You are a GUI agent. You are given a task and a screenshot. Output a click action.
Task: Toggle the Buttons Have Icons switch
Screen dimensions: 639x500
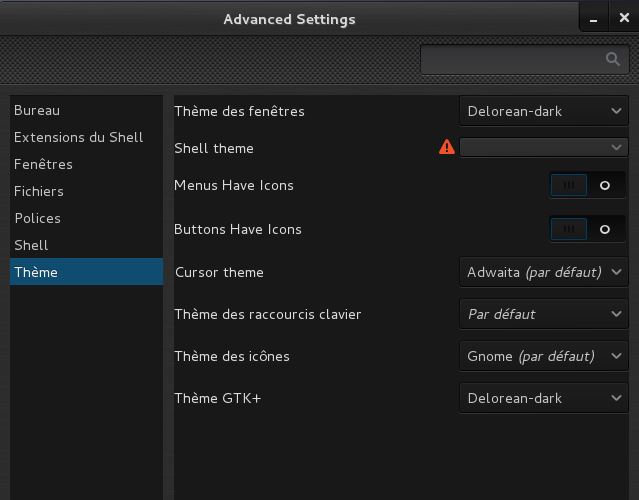point(587,229)
